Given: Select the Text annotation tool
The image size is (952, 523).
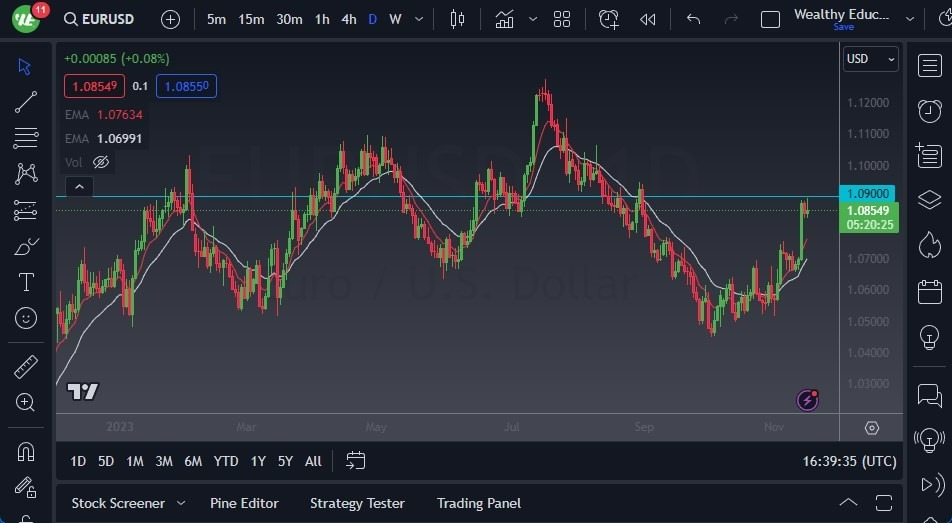Looking at the screenshot, I should 26,282.
